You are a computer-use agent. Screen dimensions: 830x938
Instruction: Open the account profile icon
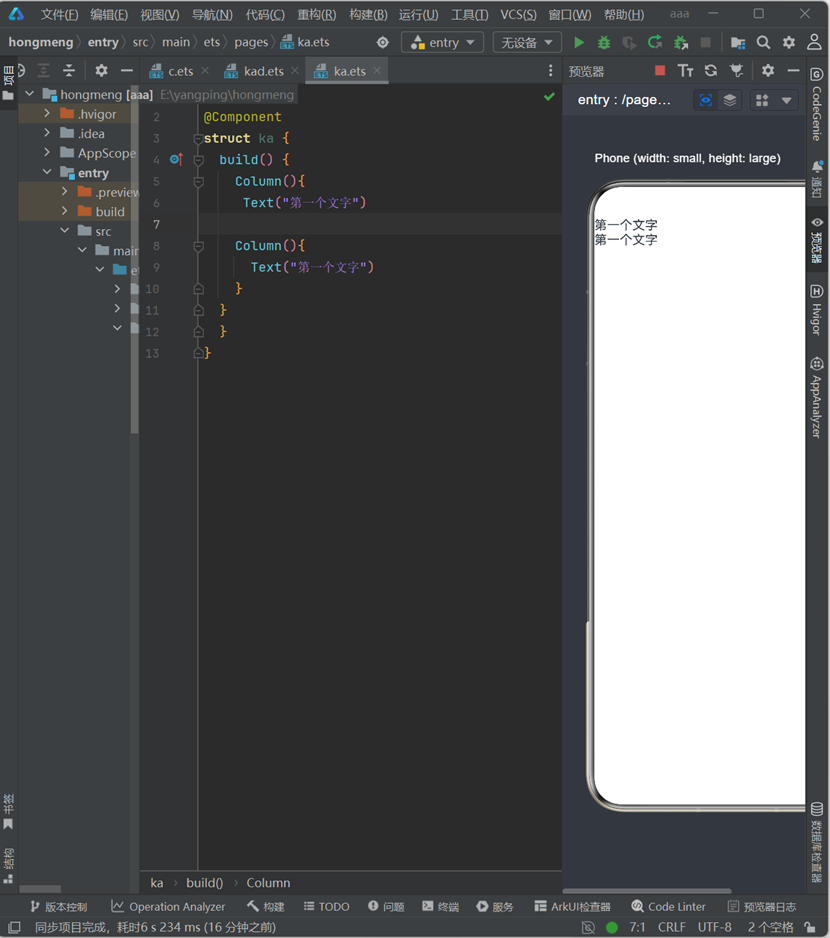click(814, 42)
